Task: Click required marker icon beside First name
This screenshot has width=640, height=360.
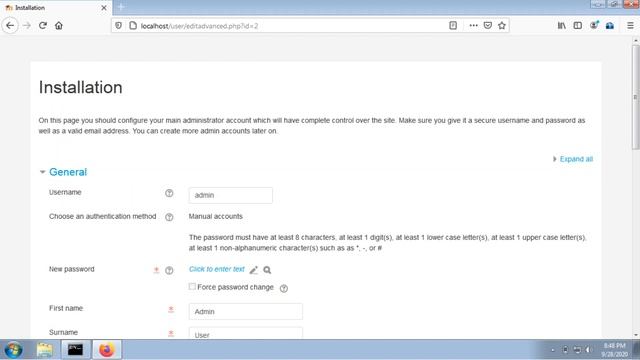Action: coord(171,309)
